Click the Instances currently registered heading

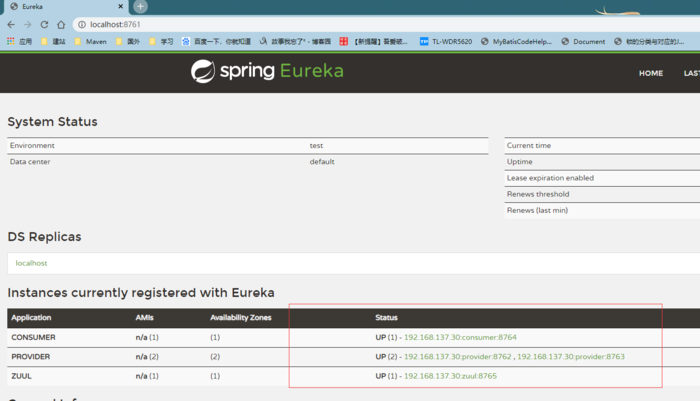click(141, 293)
